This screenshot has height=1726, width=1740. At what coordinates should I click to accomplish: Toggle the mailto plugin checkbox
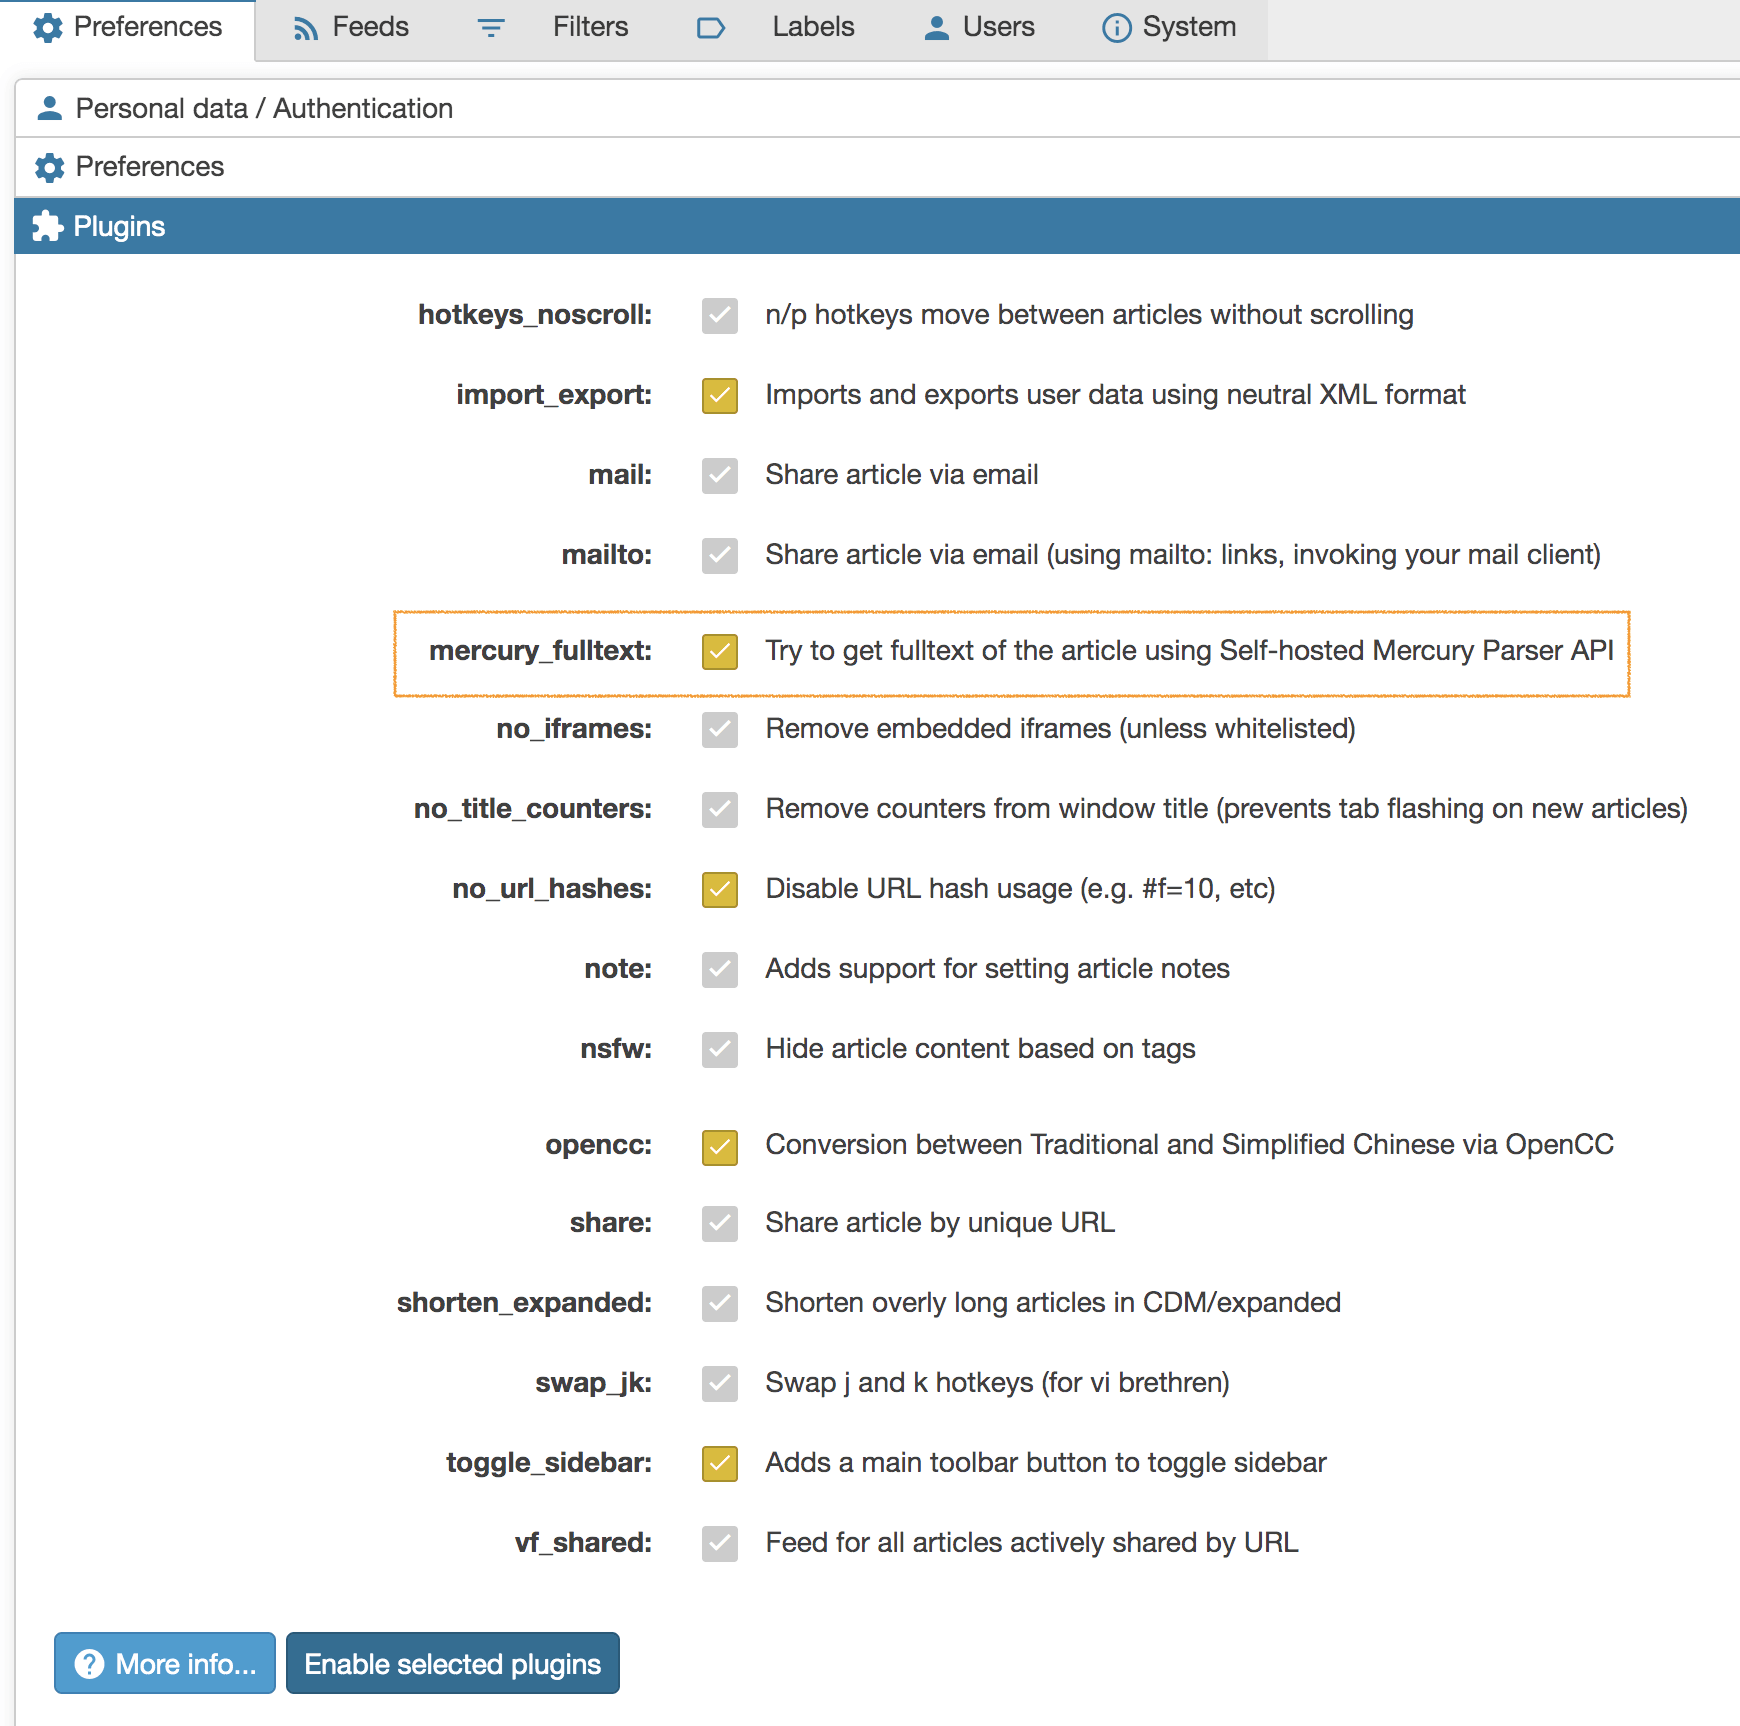pos(720,556)
